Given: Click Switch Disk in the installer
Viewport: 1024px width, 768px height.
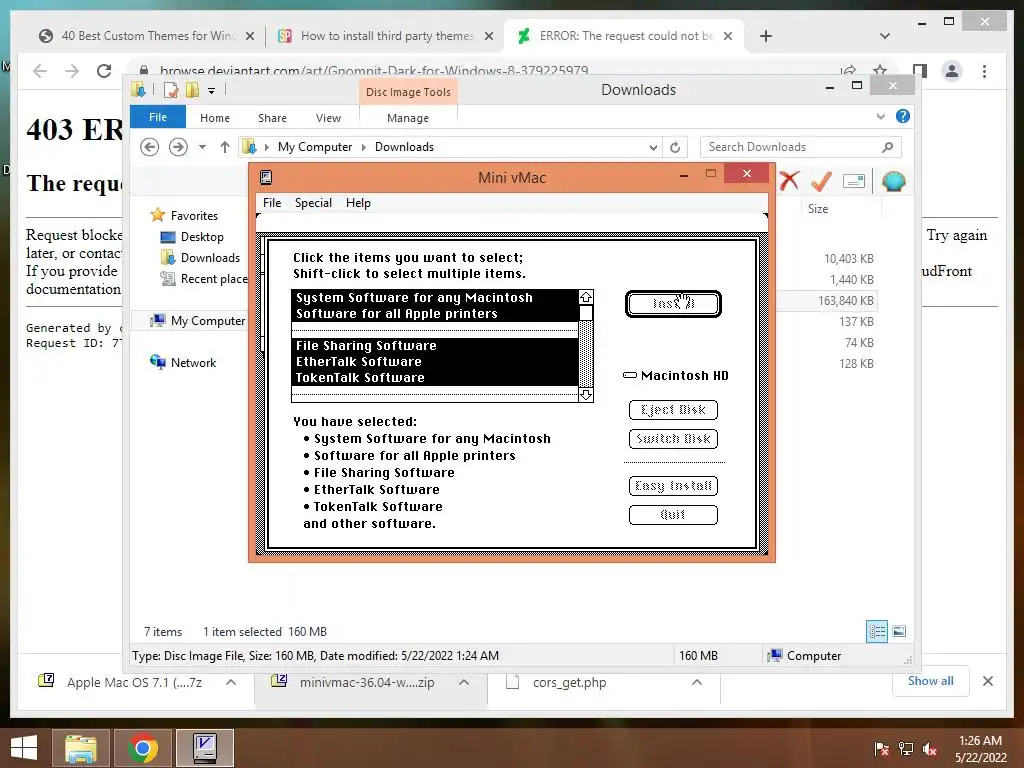Looking at the screenshot, I should (x=673, y=438).
